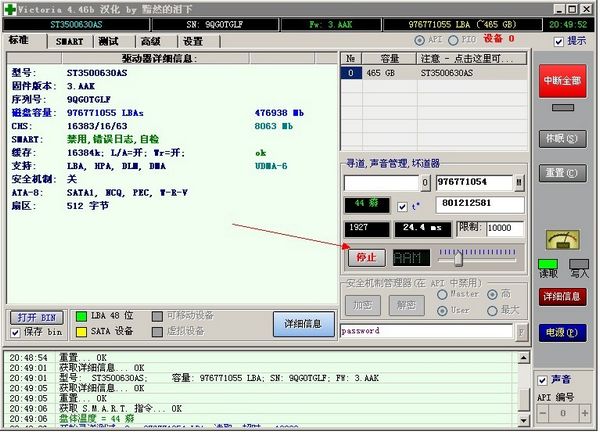600x432 pixels.
Task: Click the 重置 (Reset) button
Action: 563,172
